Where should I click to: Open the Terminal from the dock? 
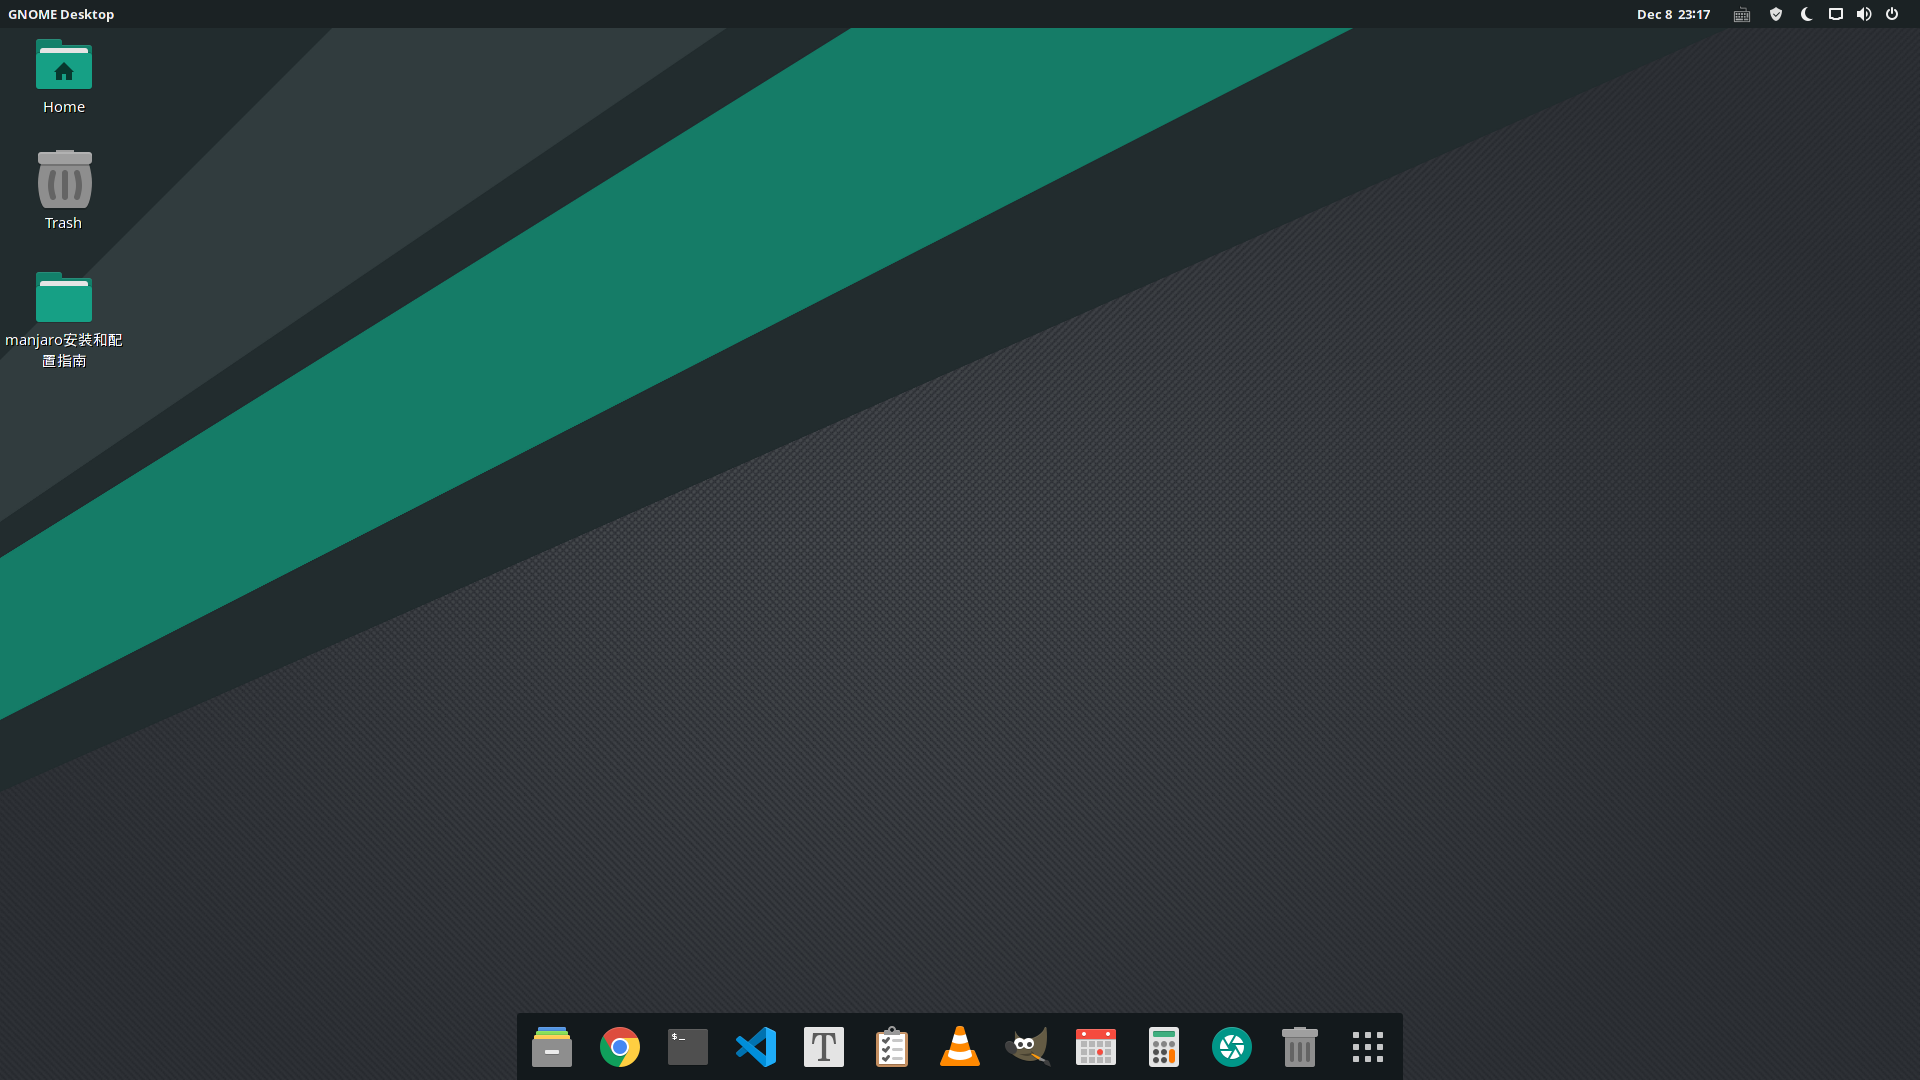click(x=688, y=1047)
